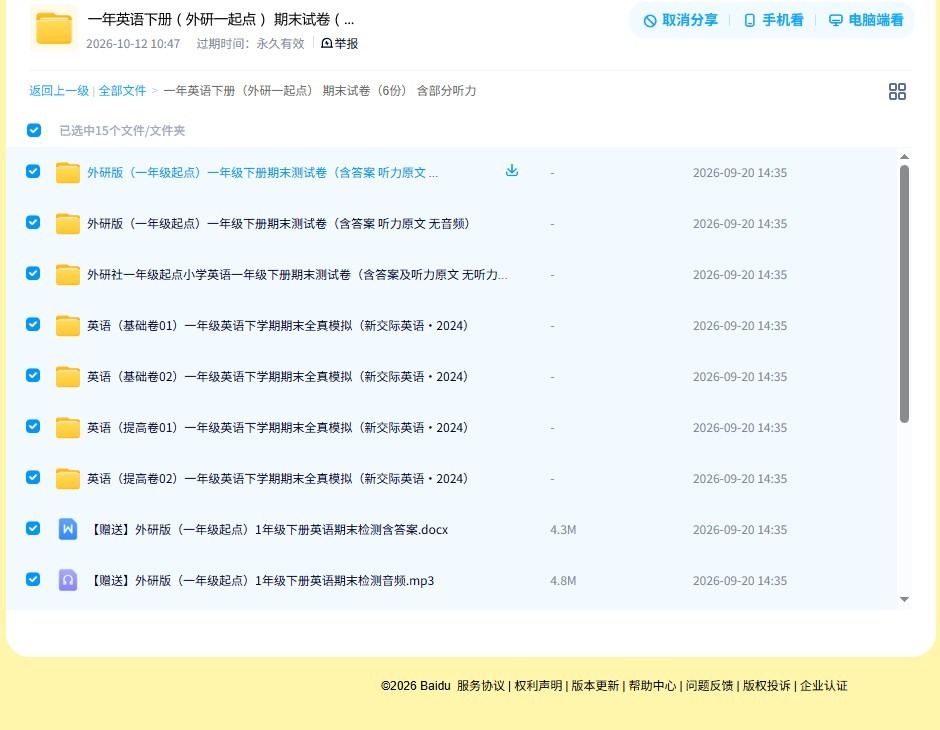Open the 权利声明 footer link
The width and height of the screenshot is (940, 730).
pyautogui.click(x=538, y=686)
